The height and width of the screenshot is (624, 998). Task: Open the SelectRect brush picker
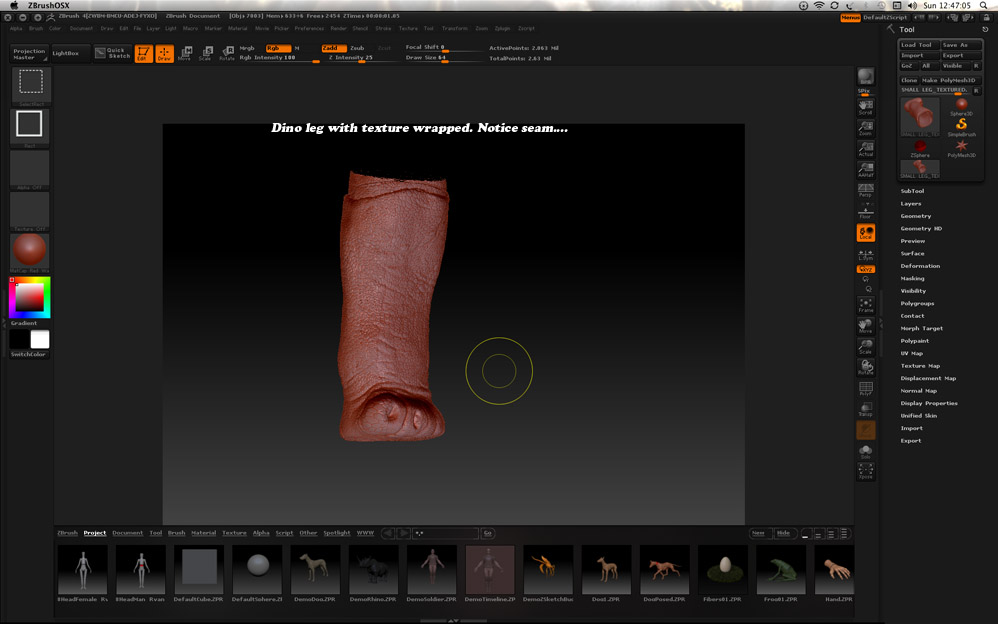31,86
